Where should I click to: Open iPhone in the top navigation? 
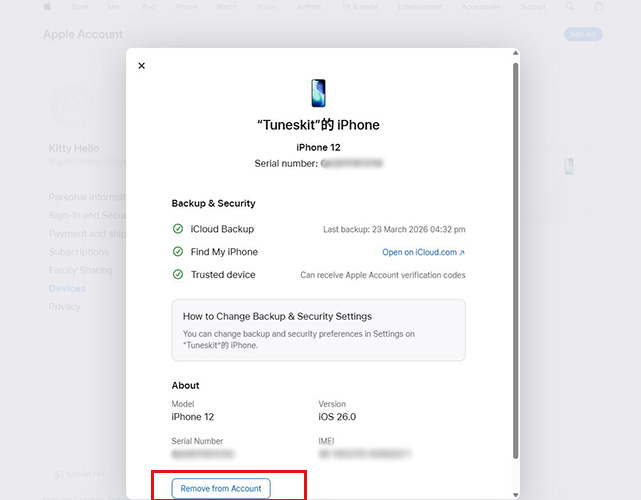pyautogui.click(x=186, y=7)
